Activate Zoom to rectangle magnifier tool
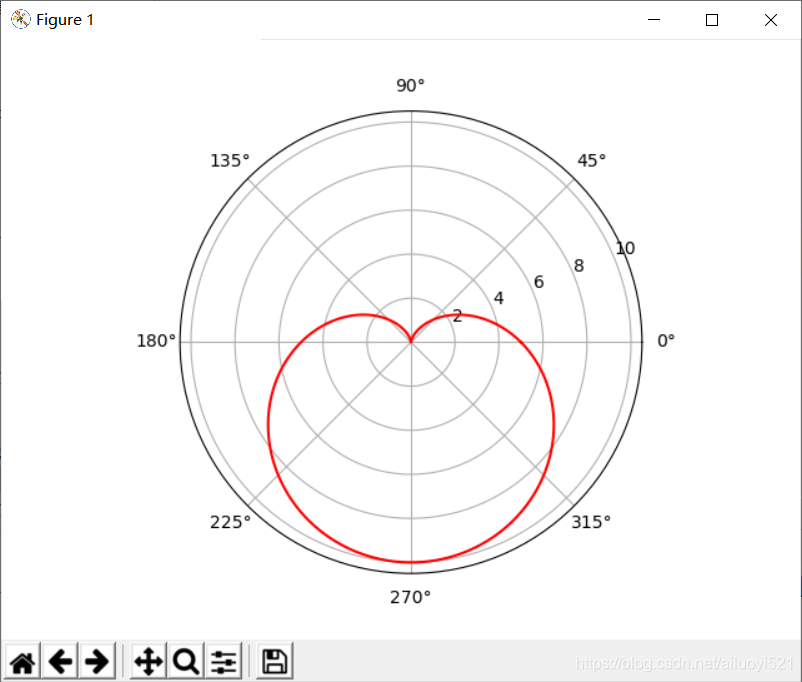The image size is (802, 682). coord(186,662)
